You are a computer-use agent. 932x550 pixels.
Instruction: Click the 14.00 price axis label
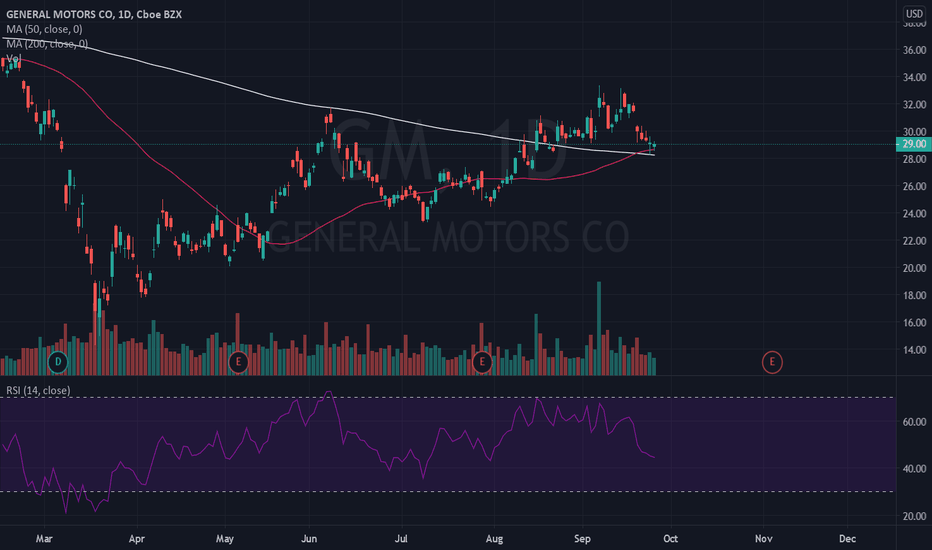click(x=914, y=350)
